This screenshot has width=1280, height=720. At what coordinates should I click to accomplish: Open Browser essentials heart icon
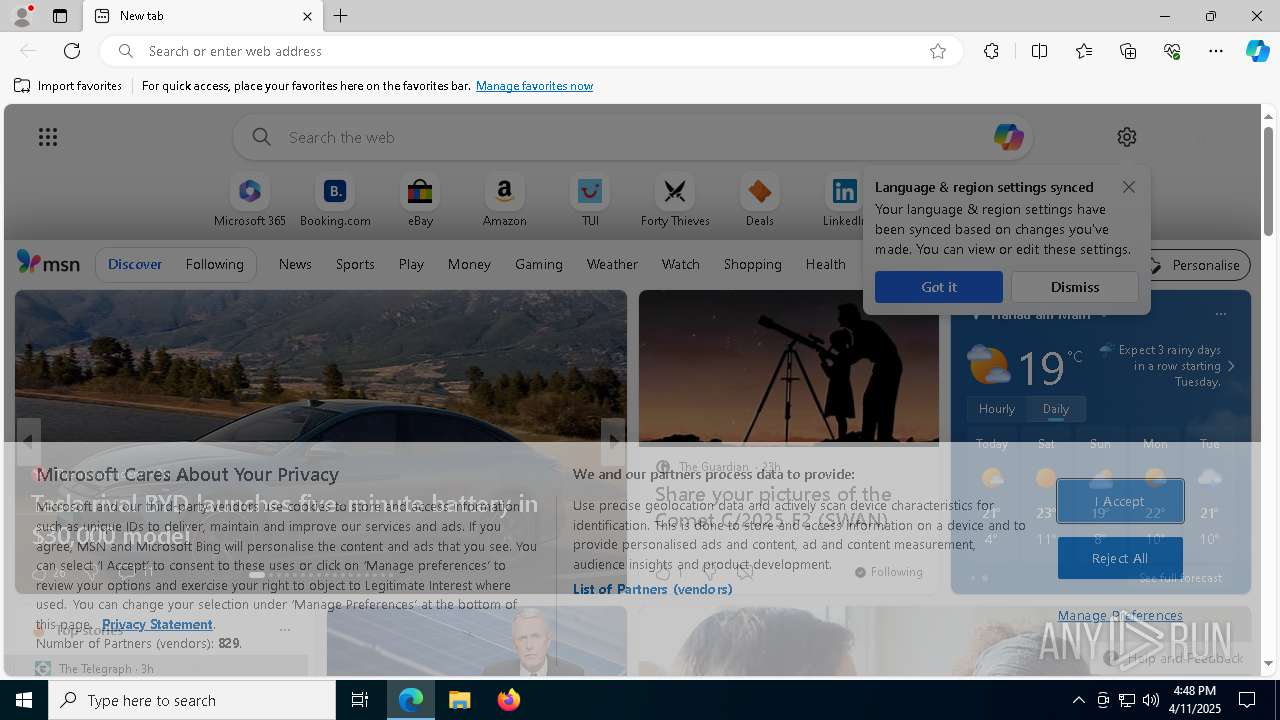(1172, 51)
